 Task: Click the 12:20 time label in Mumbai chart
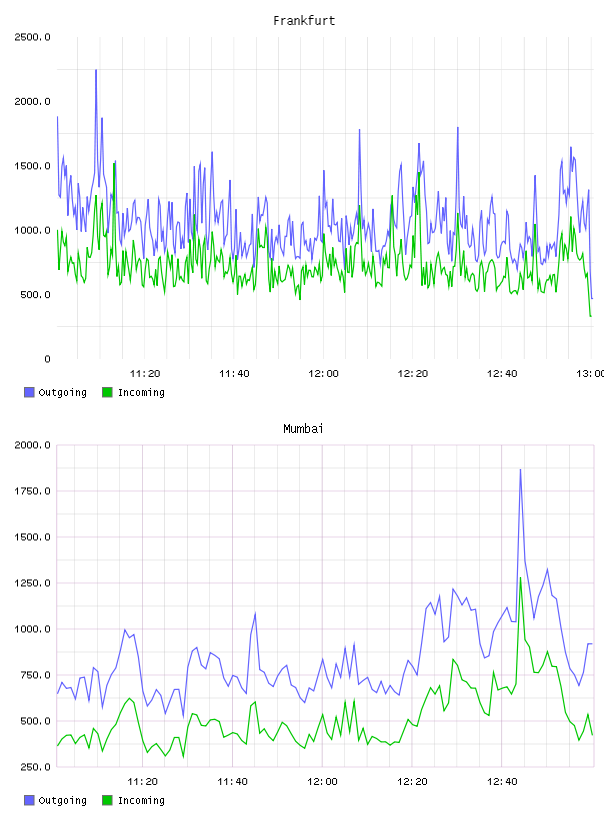click(x=412, y=782)
